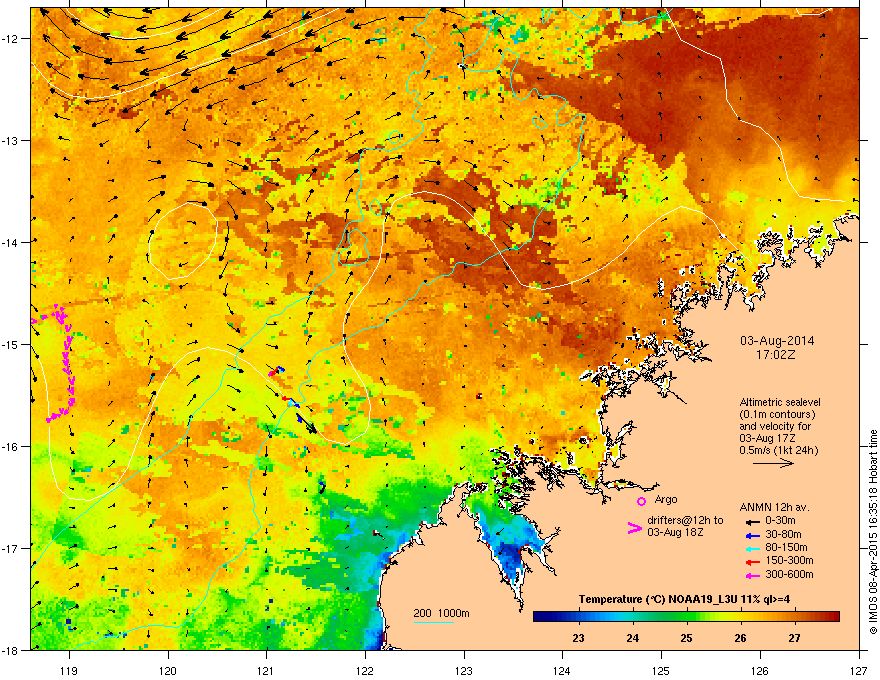Select the magenta 300-600m arrow legend marker
Viewport: 880px width, 680px height.
[x=753, y=576]
